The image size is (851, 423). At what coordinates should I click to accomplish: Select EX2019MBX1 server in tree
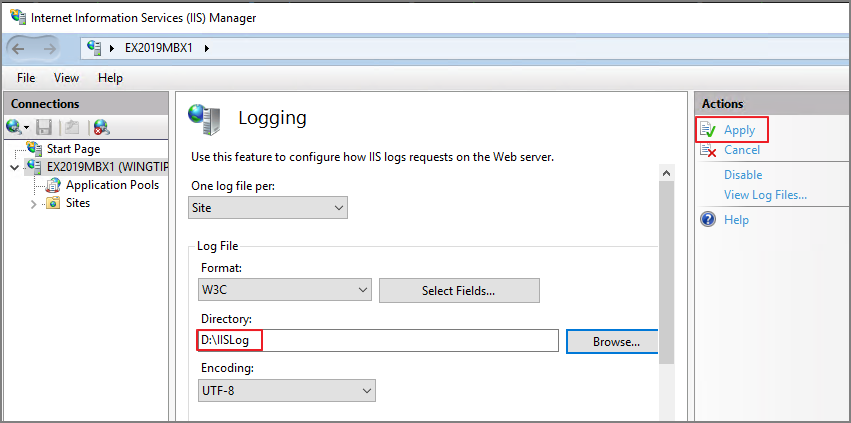106,167
